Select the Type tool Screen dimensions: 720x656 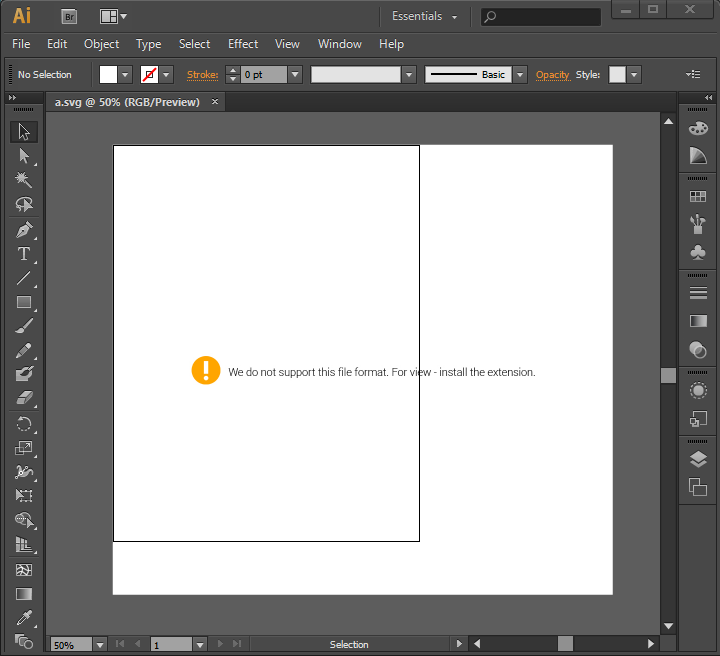(x=24, y=254)
